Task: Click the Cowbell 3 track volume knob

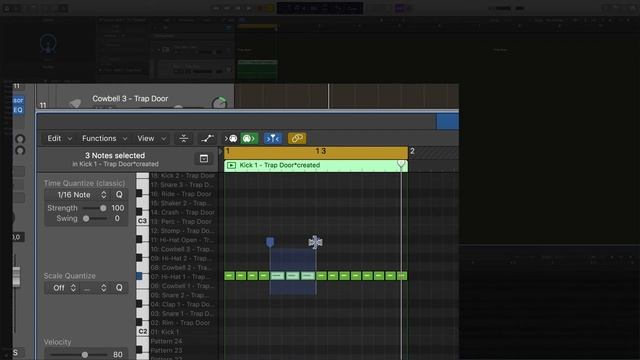Action: (x=220, y=103)
